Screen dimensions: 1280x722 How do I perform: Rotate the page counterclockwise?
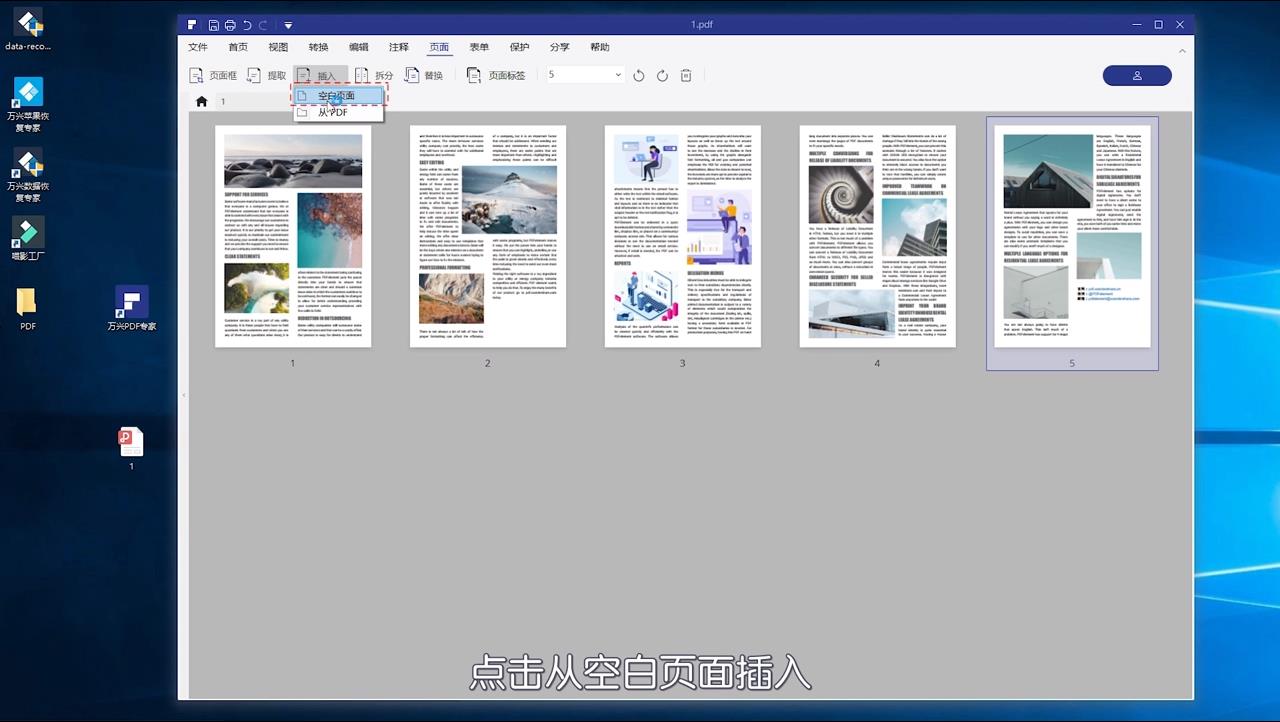point(639,75)
